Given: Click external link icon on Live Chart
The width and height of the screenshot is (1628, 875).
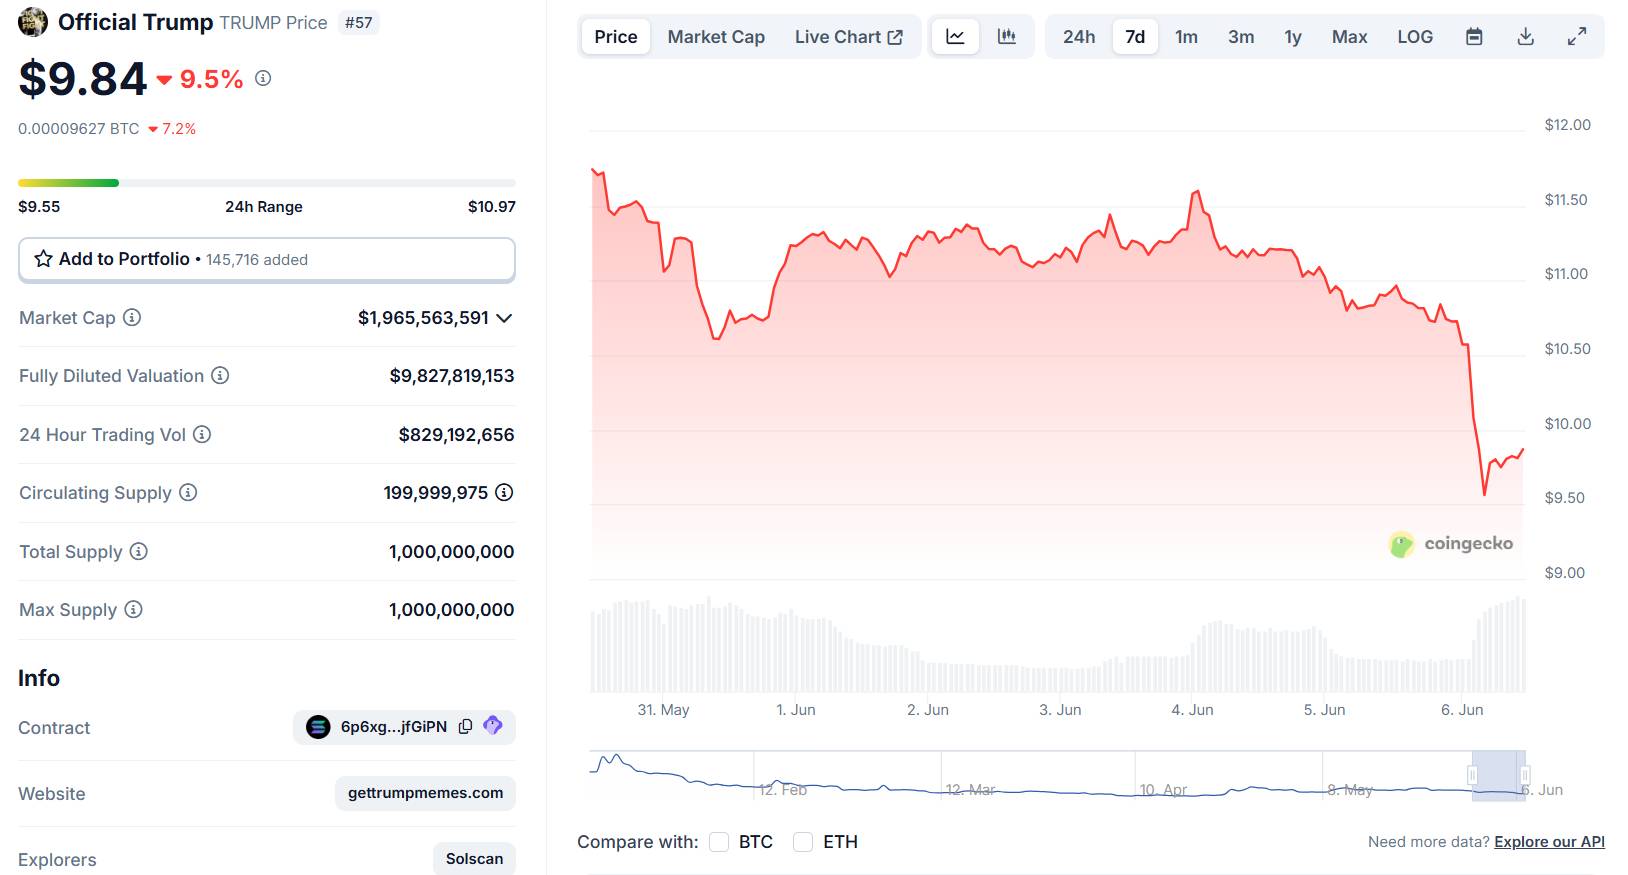Looking at the screenshot, I should [895, 37].
